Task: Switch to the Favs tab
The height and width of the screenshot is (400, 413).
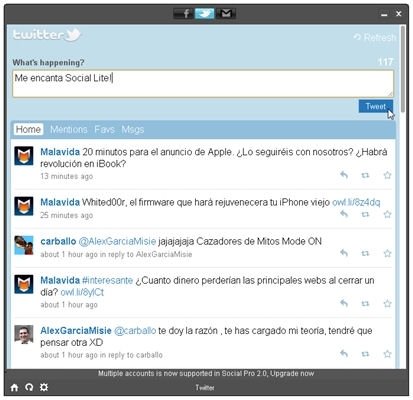Action: pyautogui.click(x=104, y=129)
